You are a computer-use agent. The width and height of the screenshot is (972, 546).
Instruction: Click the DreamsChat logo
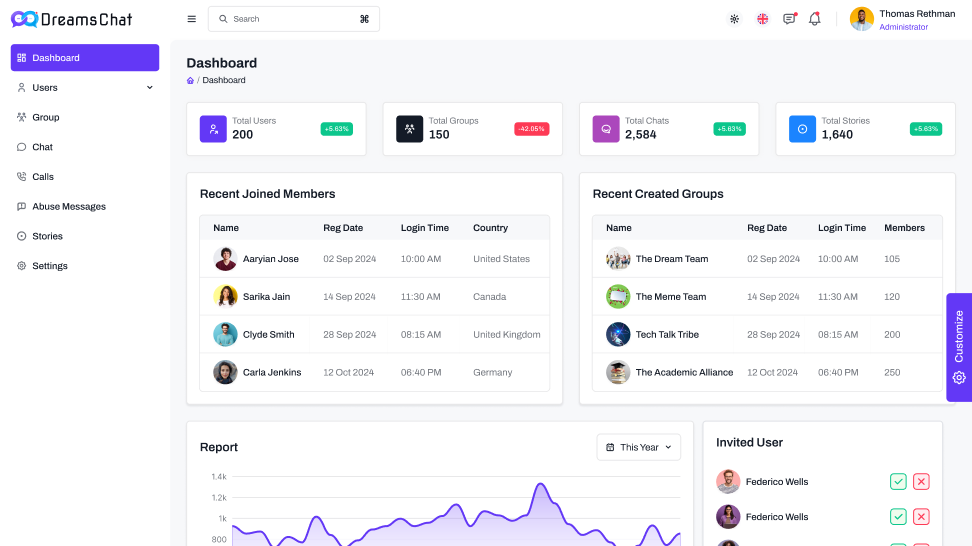click(x=72, y=19)
